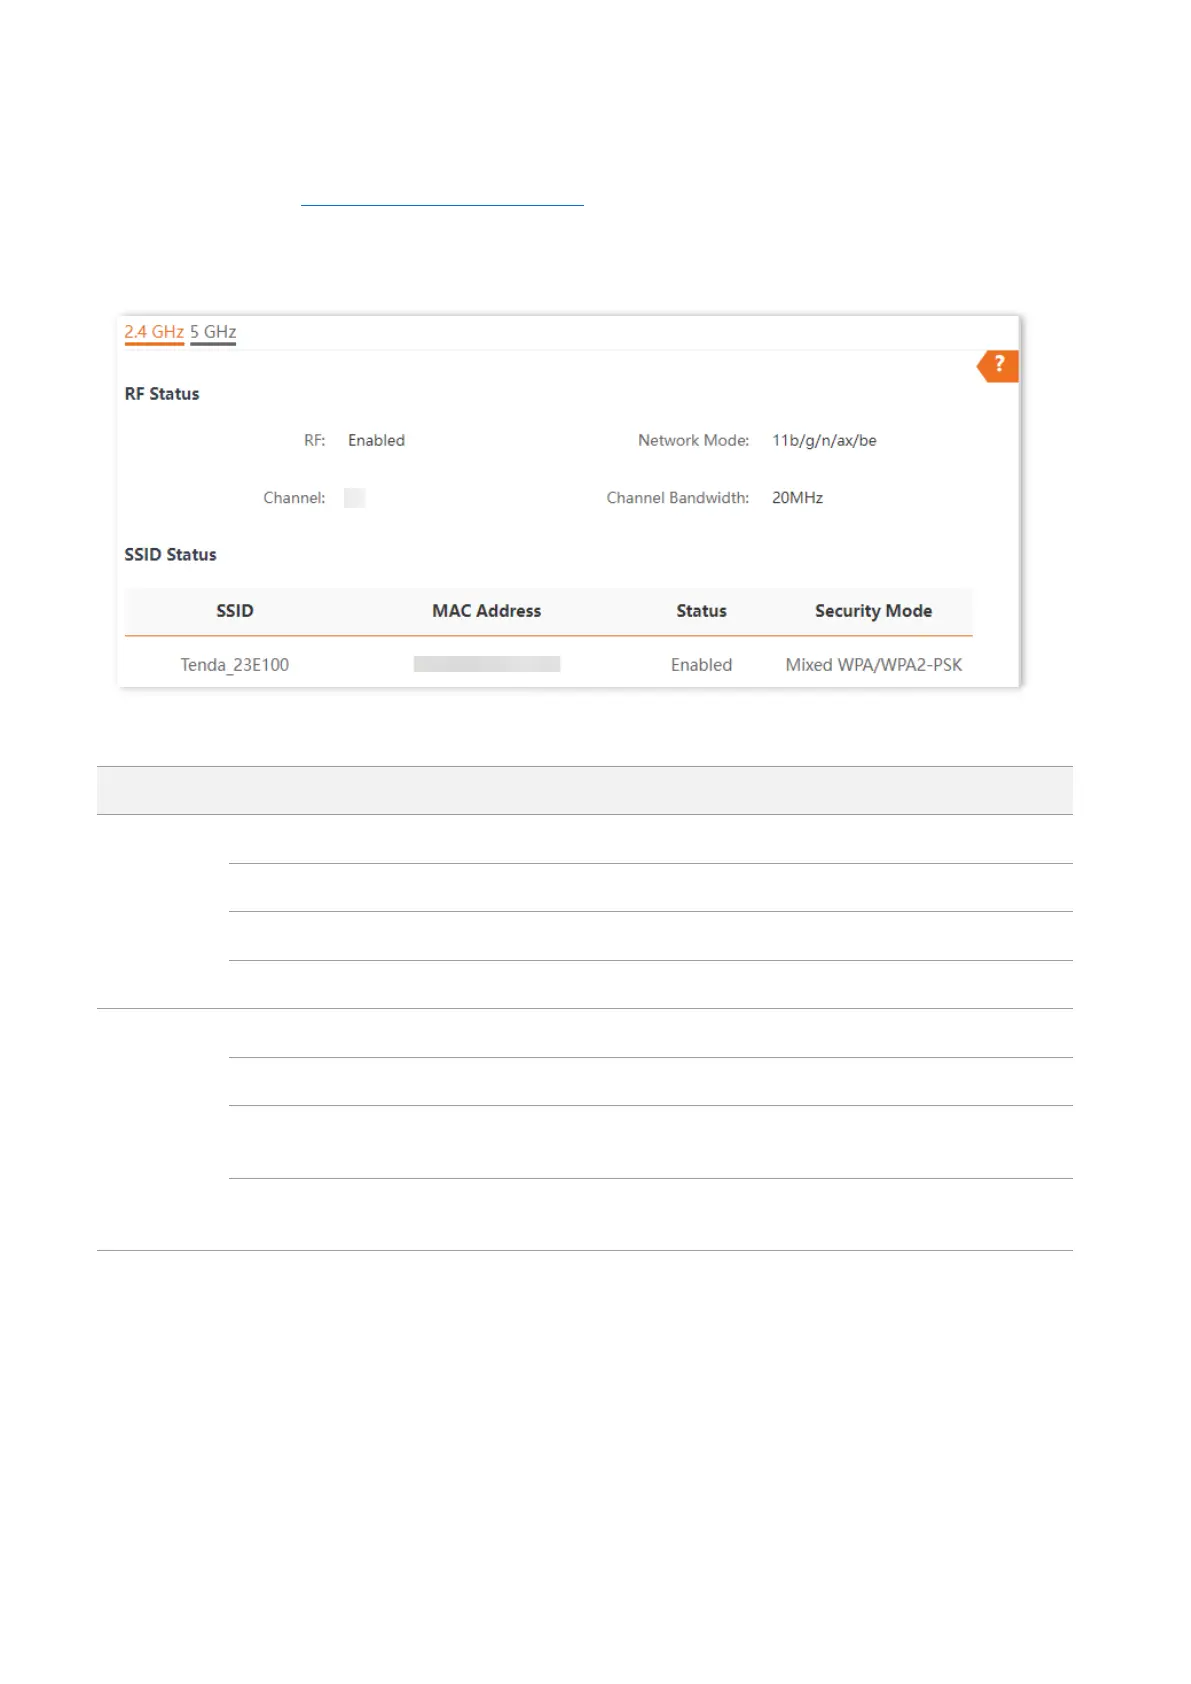The height and width of the screenshot is (1684, 1191).
Task: Select the Tenda_23E100 SSID entry
Action: coord(235,665)
